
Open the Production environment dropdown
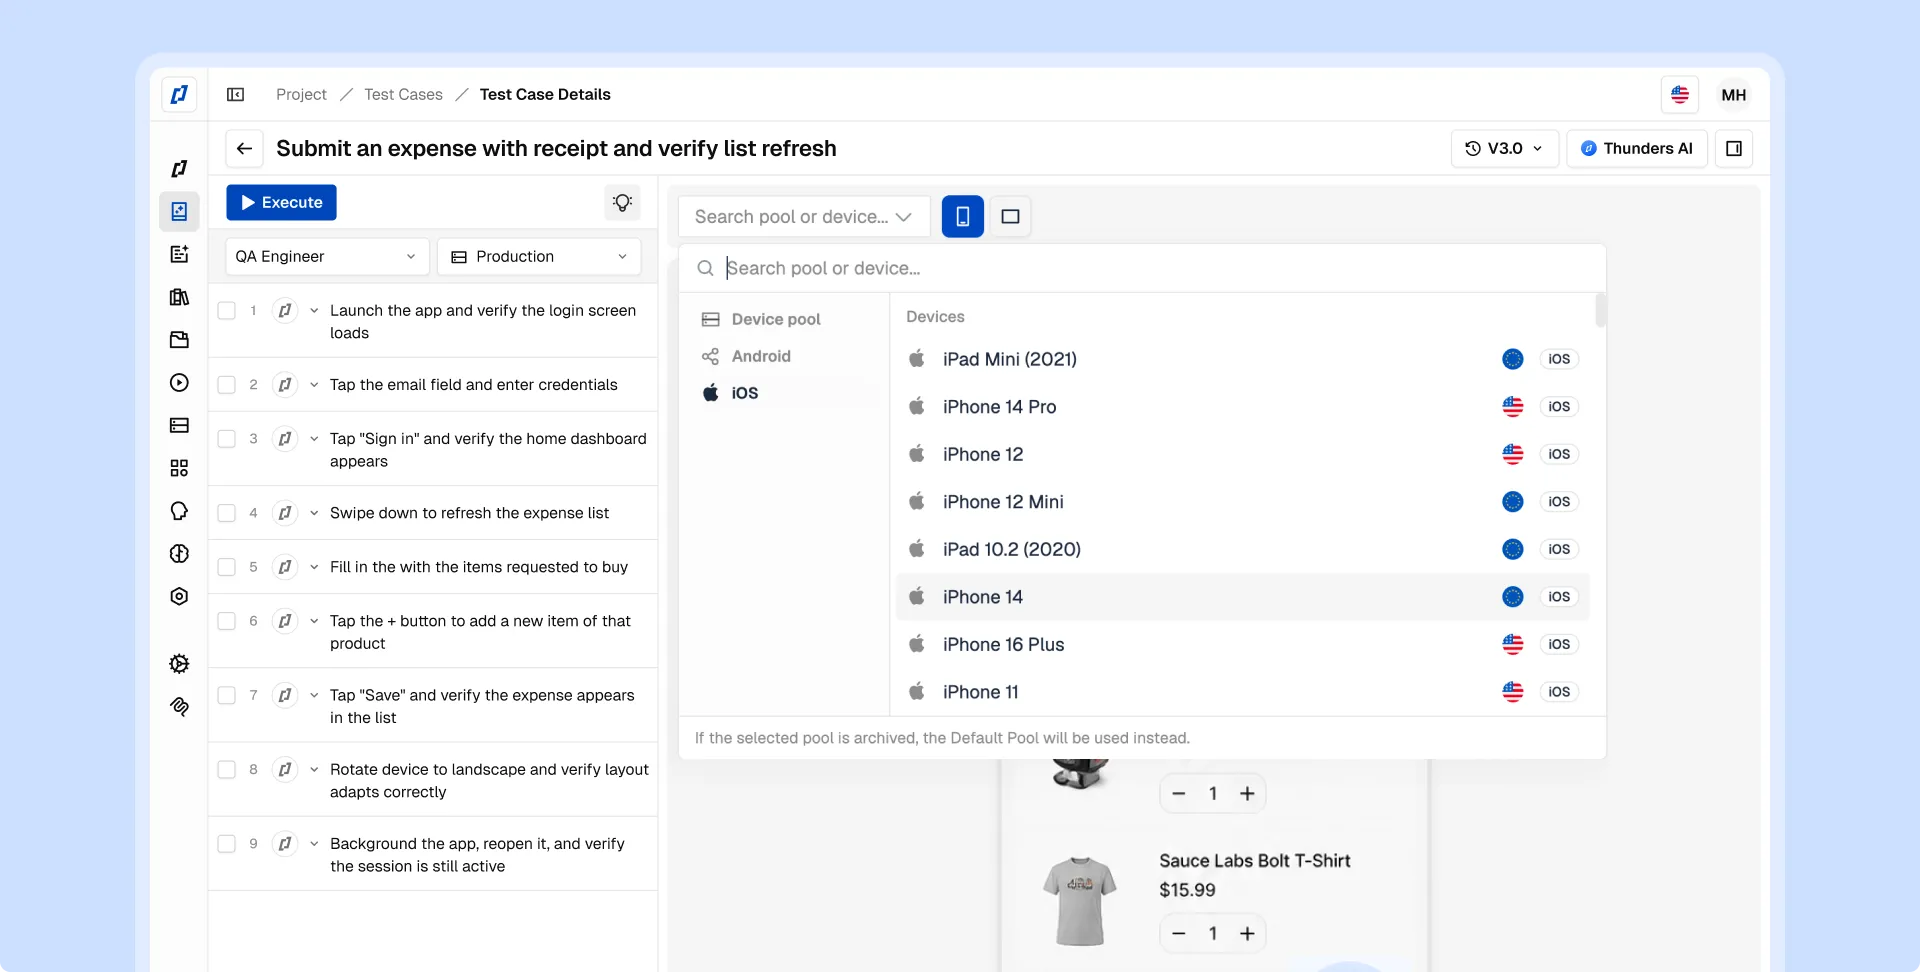coord(539,257)
